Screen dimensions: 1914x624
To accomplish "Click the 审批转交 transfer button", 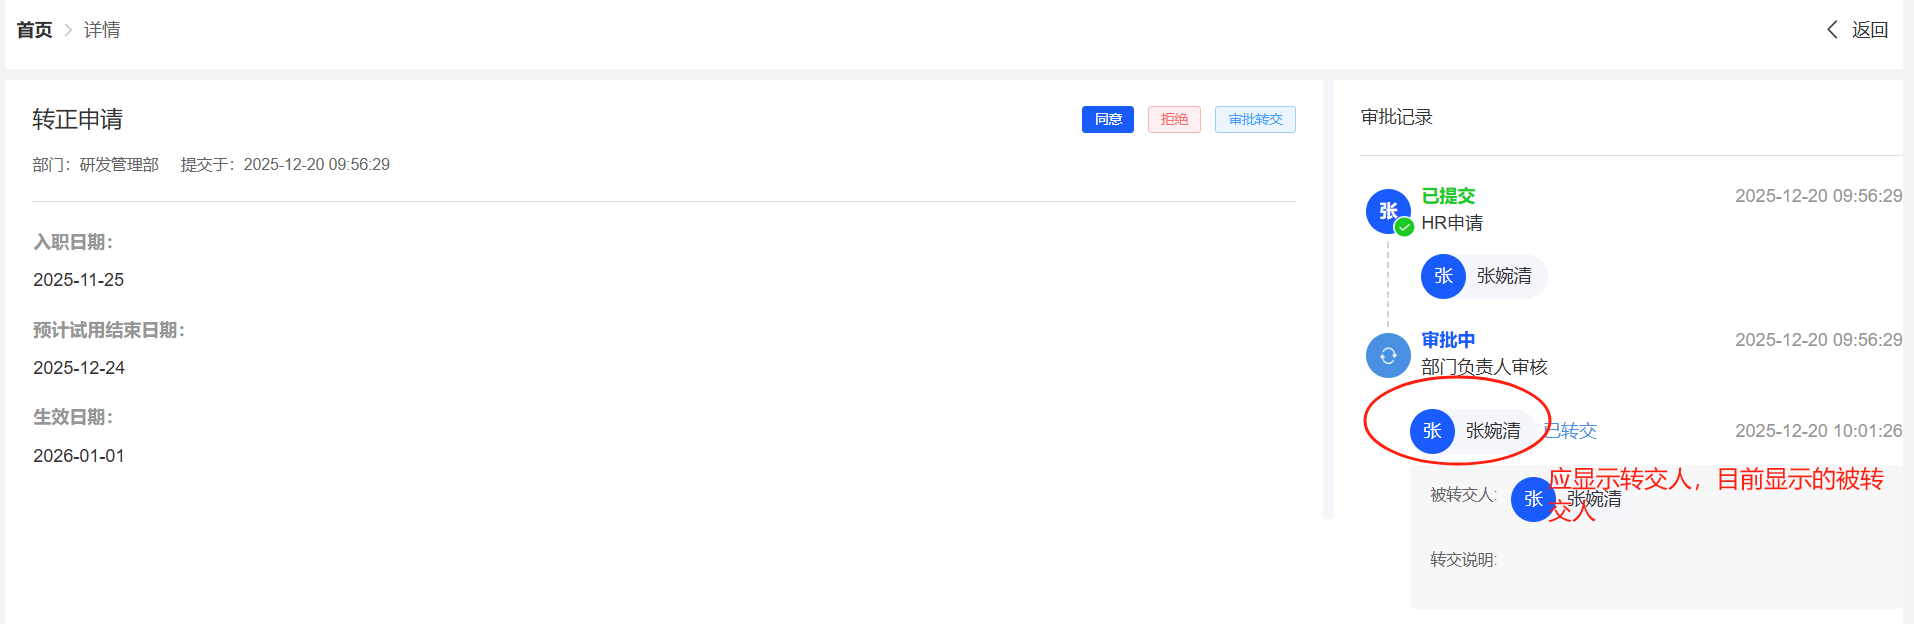I will (x=1255, y=119).
